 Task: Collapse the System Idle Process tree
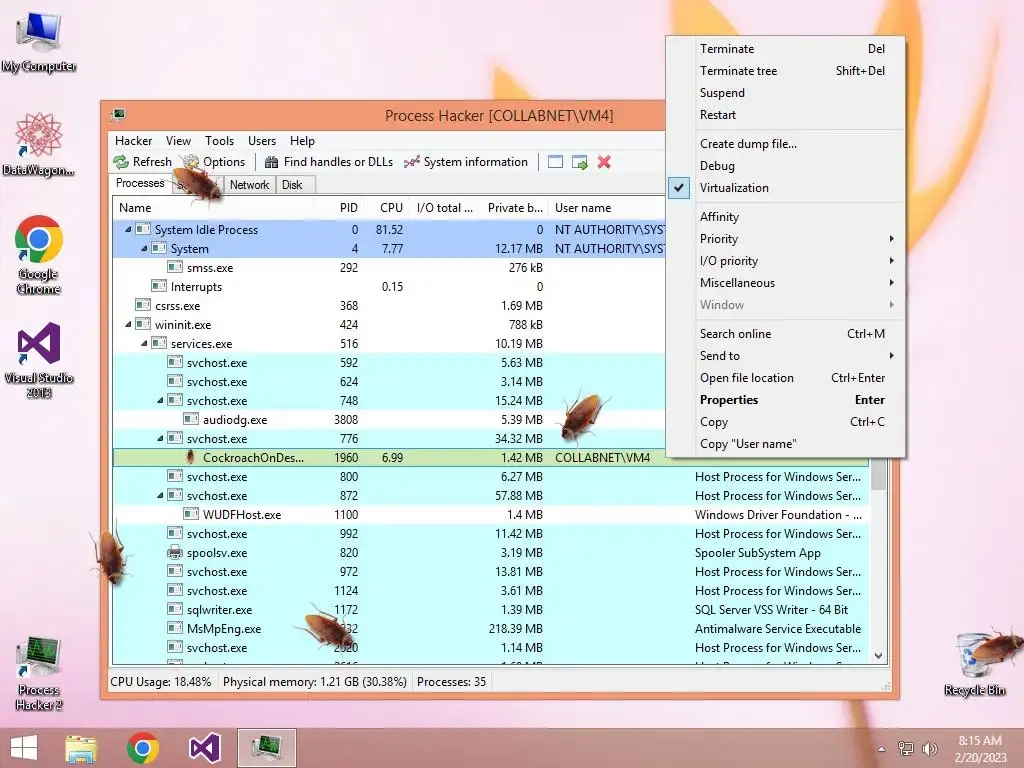click(128, 229)
